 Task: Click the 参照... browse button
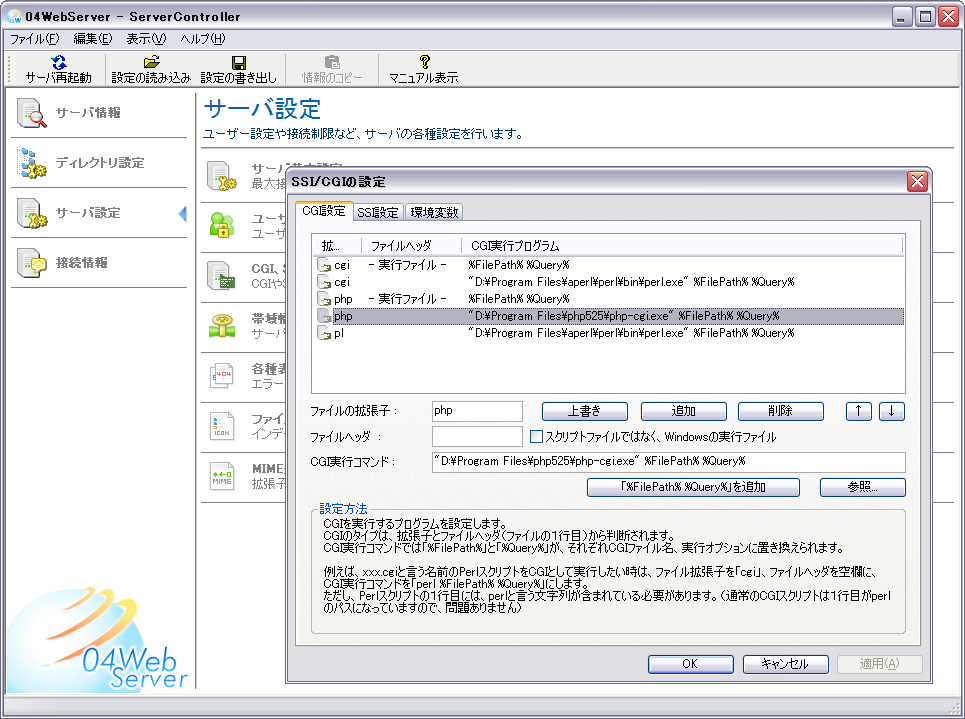(x=863, y=487)
